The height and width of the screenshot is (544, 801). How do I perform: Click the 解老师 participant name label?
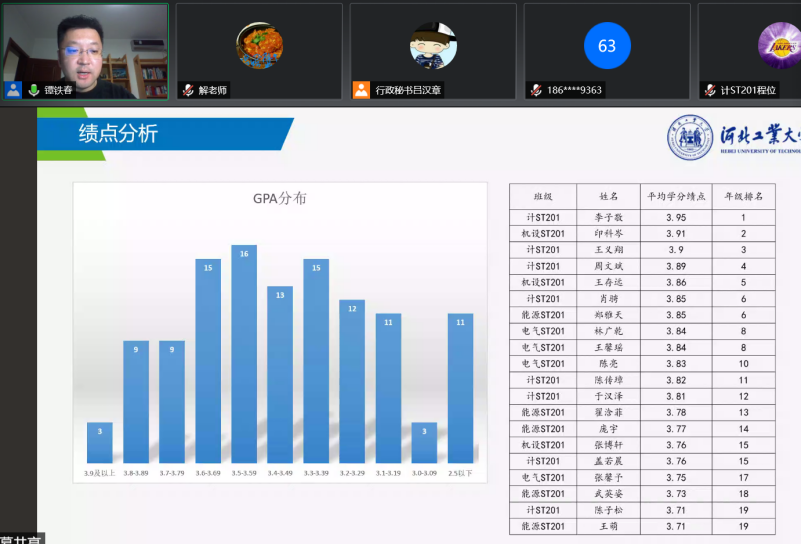click(213, 90)
